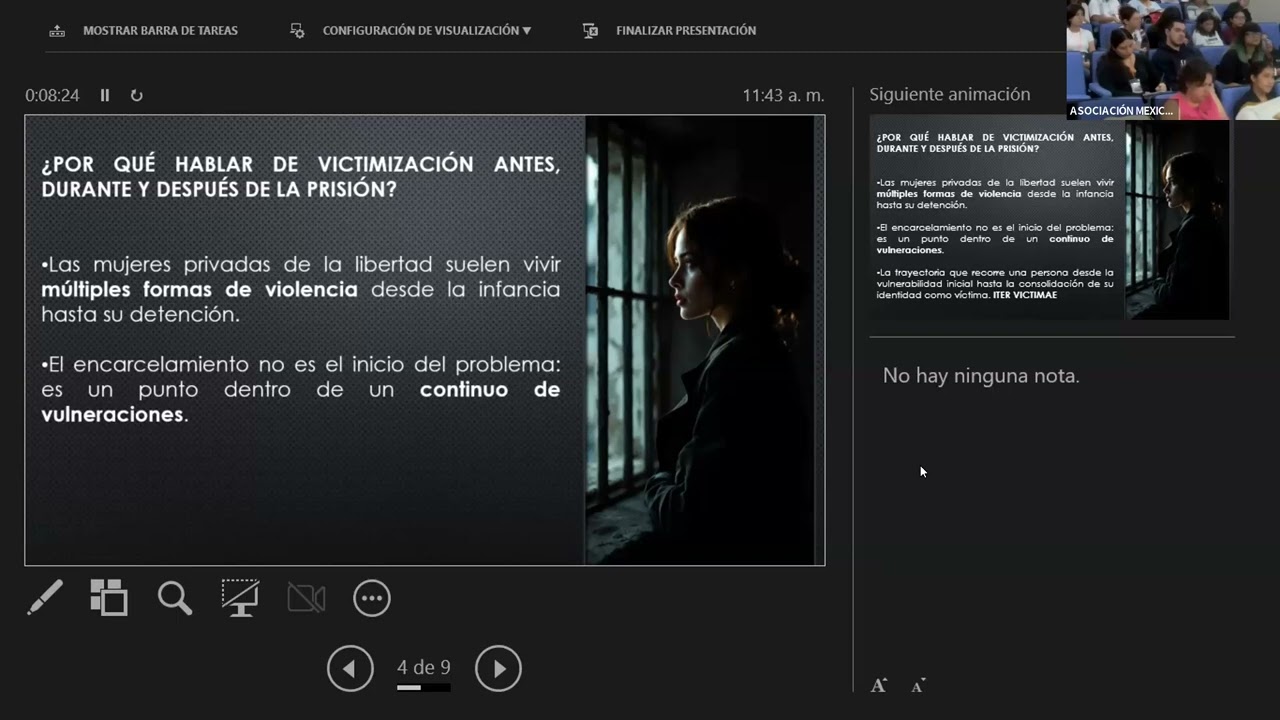Activate the zoom into slide magnifier
The height and width of the screenshot is (720, 1280).
point(175,598)
